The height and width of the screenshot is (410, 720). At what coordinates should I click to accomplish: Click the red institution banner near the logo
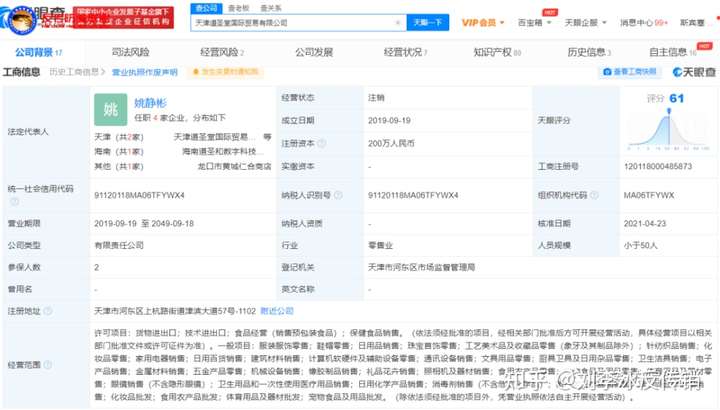(x=124, y=17)
